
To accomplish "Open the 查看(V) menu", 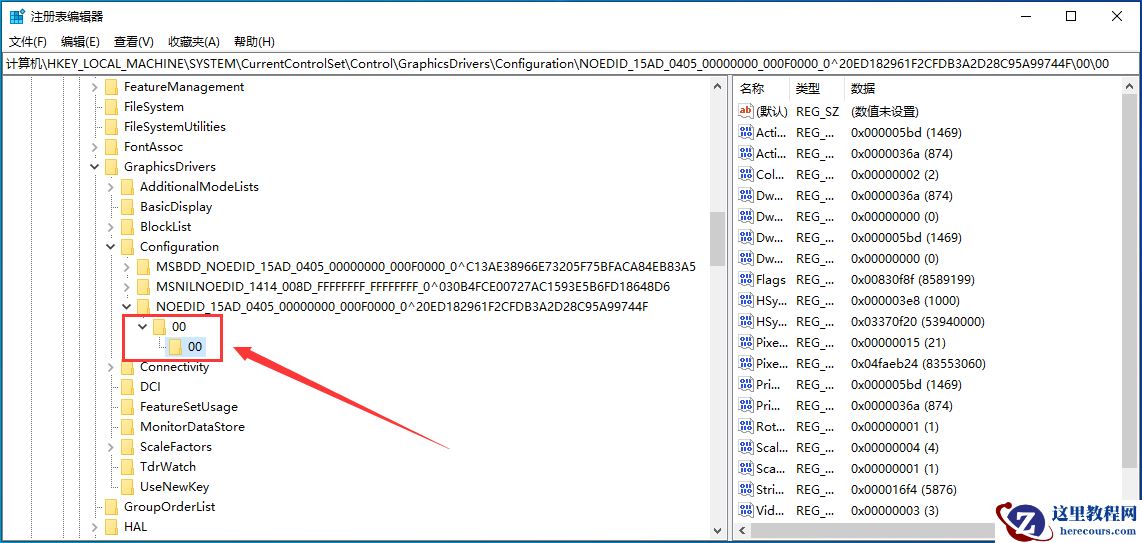I will [133, 41].
